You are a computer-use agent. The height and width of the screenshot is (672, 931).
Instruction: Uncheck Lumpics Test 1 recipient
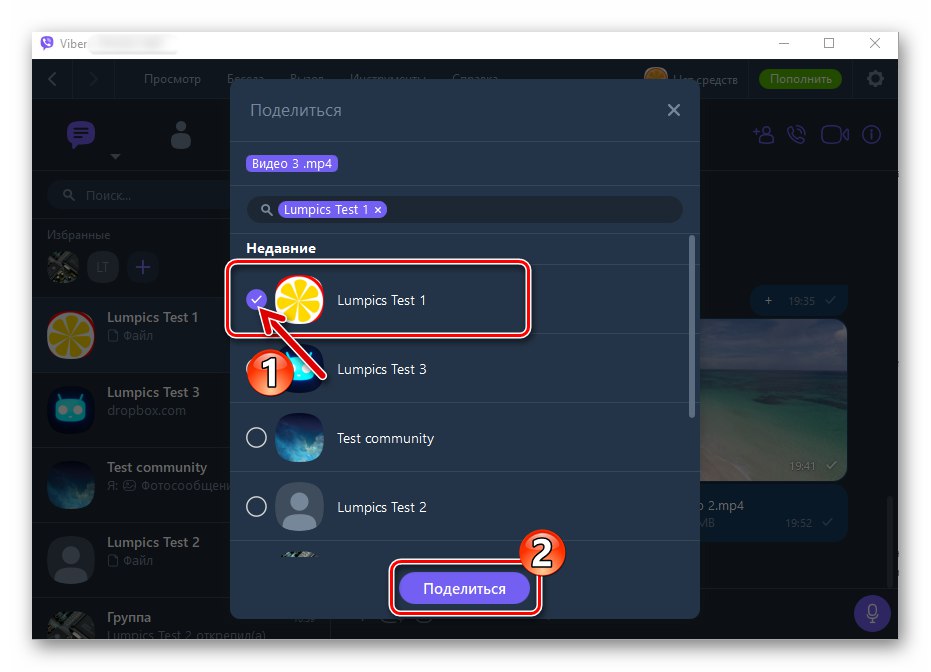tap(256, 300)
